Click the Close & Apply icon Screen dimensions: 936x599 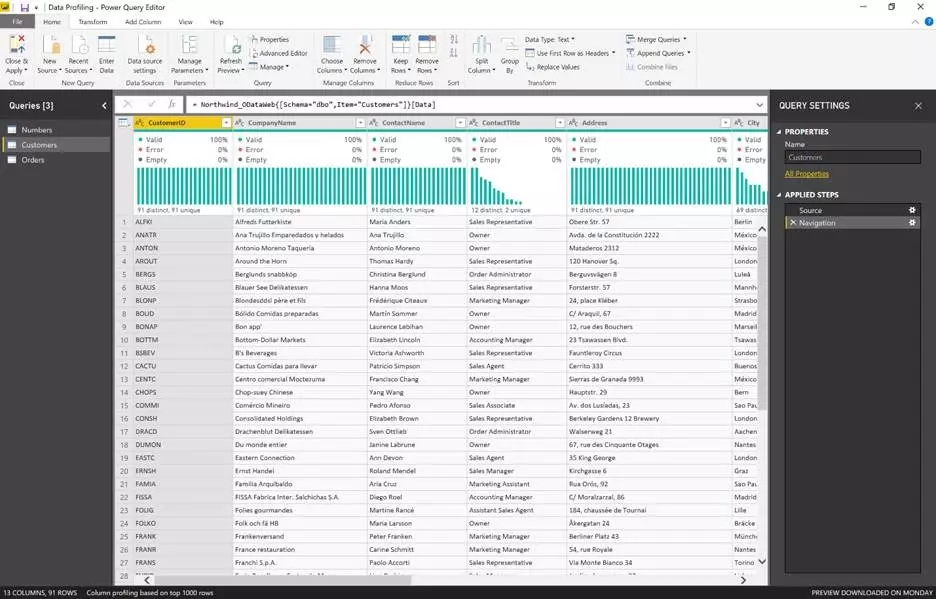pos(17,45)
